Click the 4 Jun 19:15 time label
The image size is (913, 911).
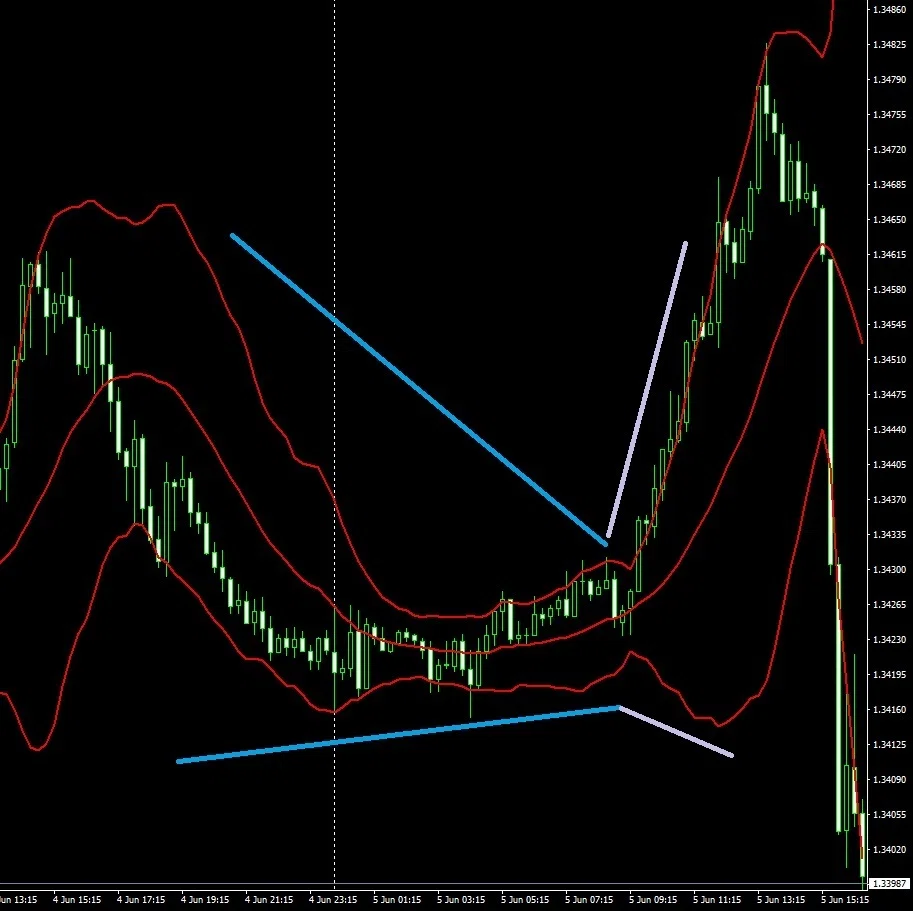pos(205,899)
